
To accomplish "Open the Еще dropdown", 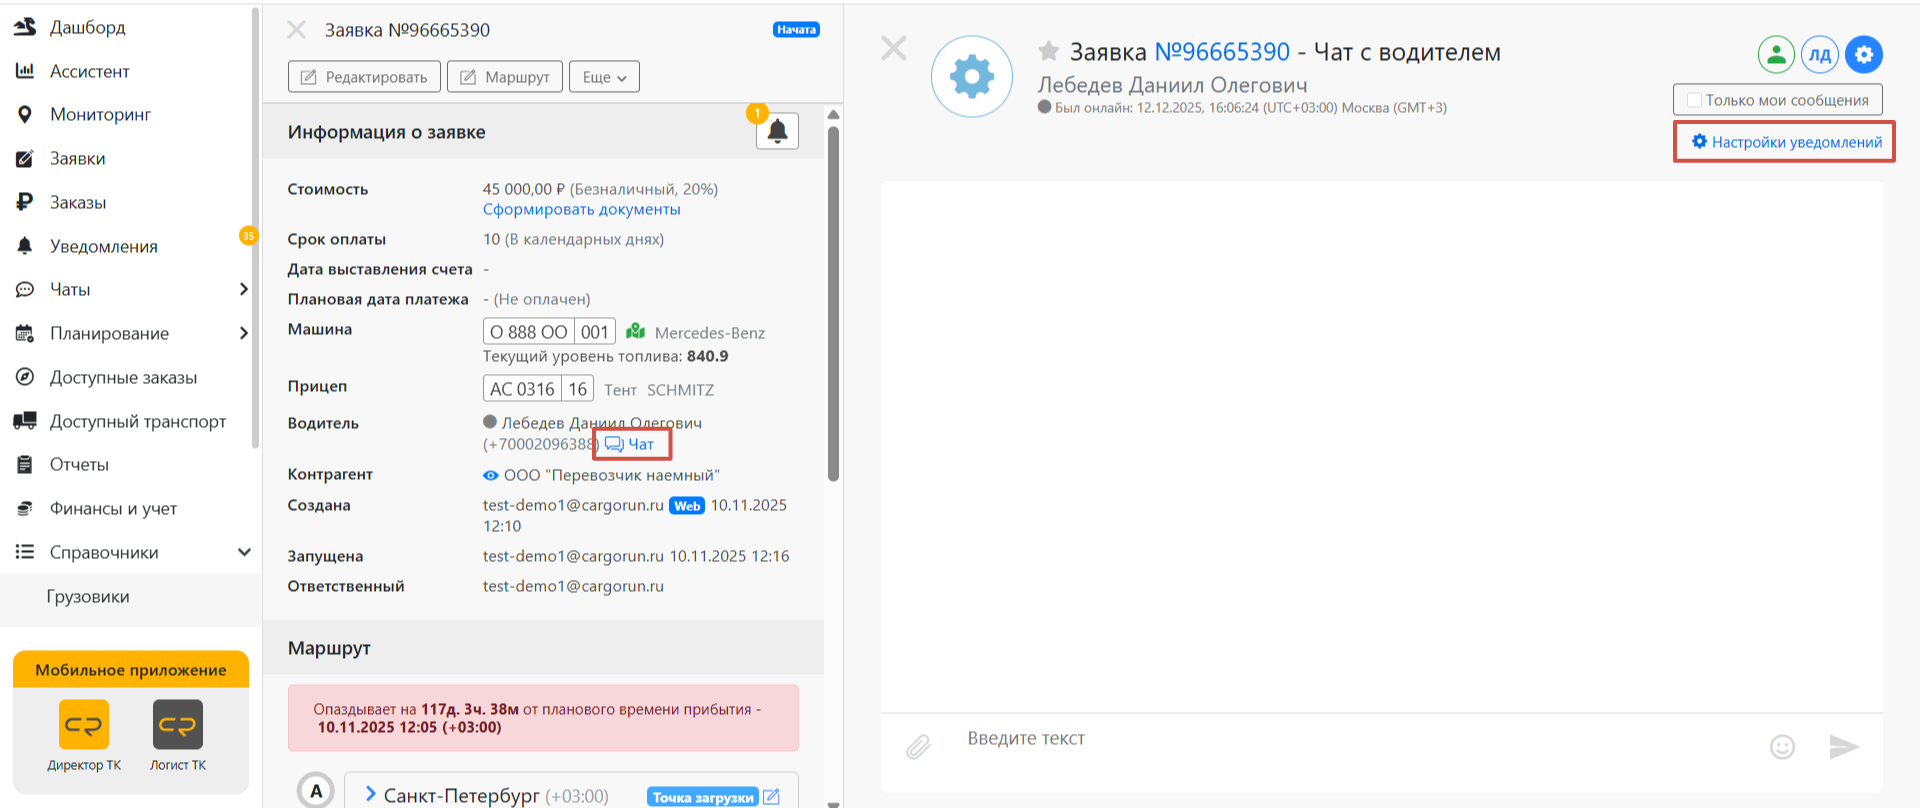I will pos(604,77).
